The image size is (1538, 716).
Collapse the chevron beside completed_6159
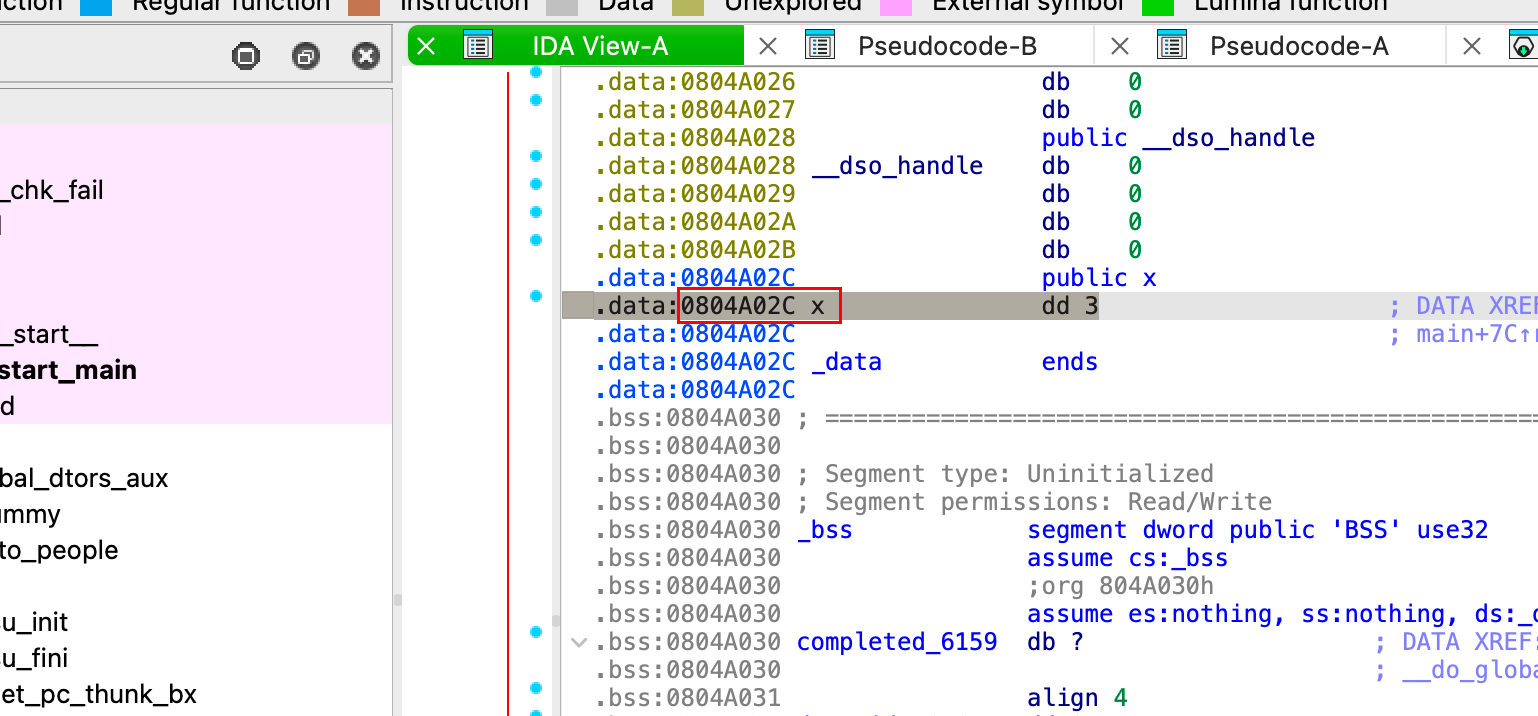click(x=578, y=642)
